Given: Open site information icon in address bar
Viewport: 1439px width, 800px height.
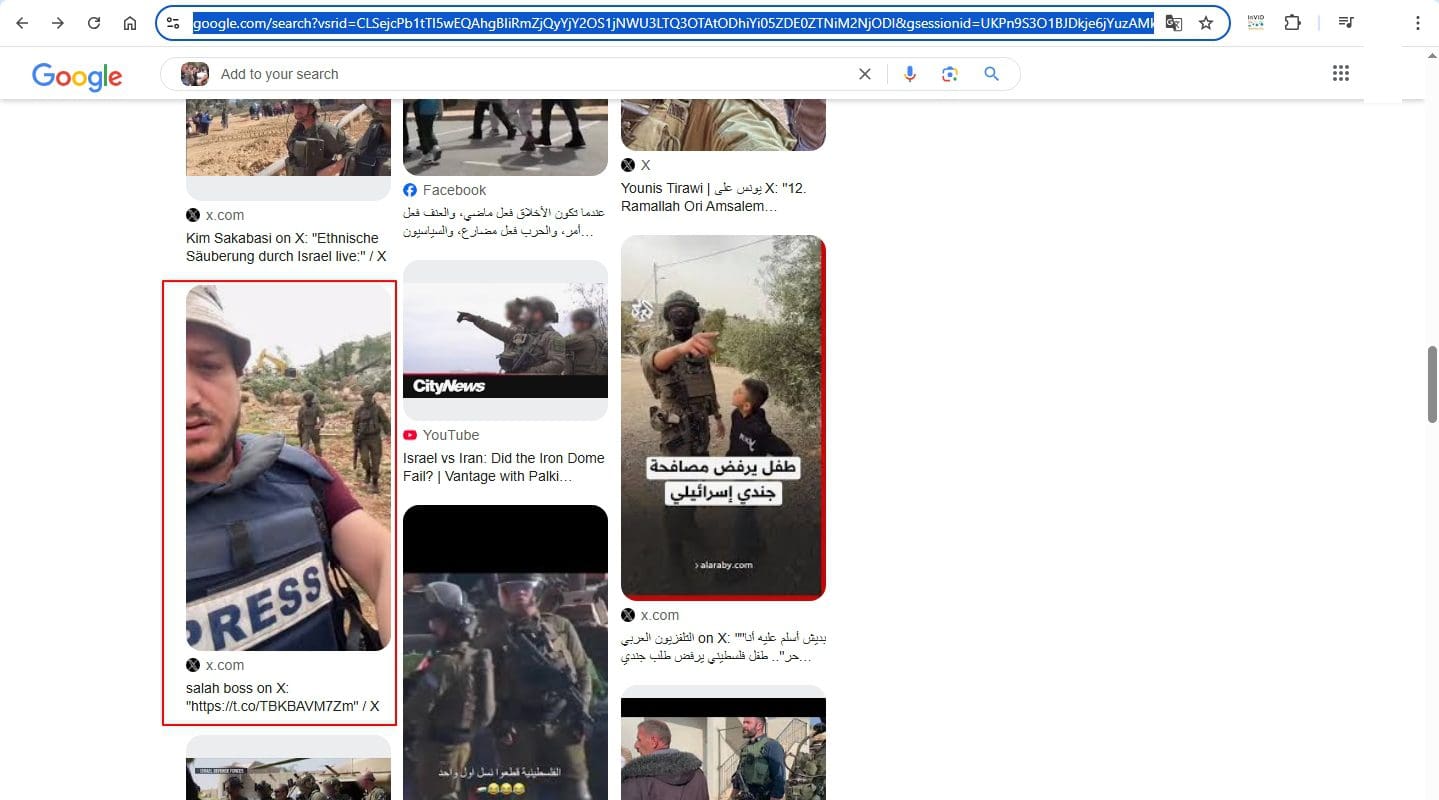Looking at the screenshot, I should pos(173,23).
